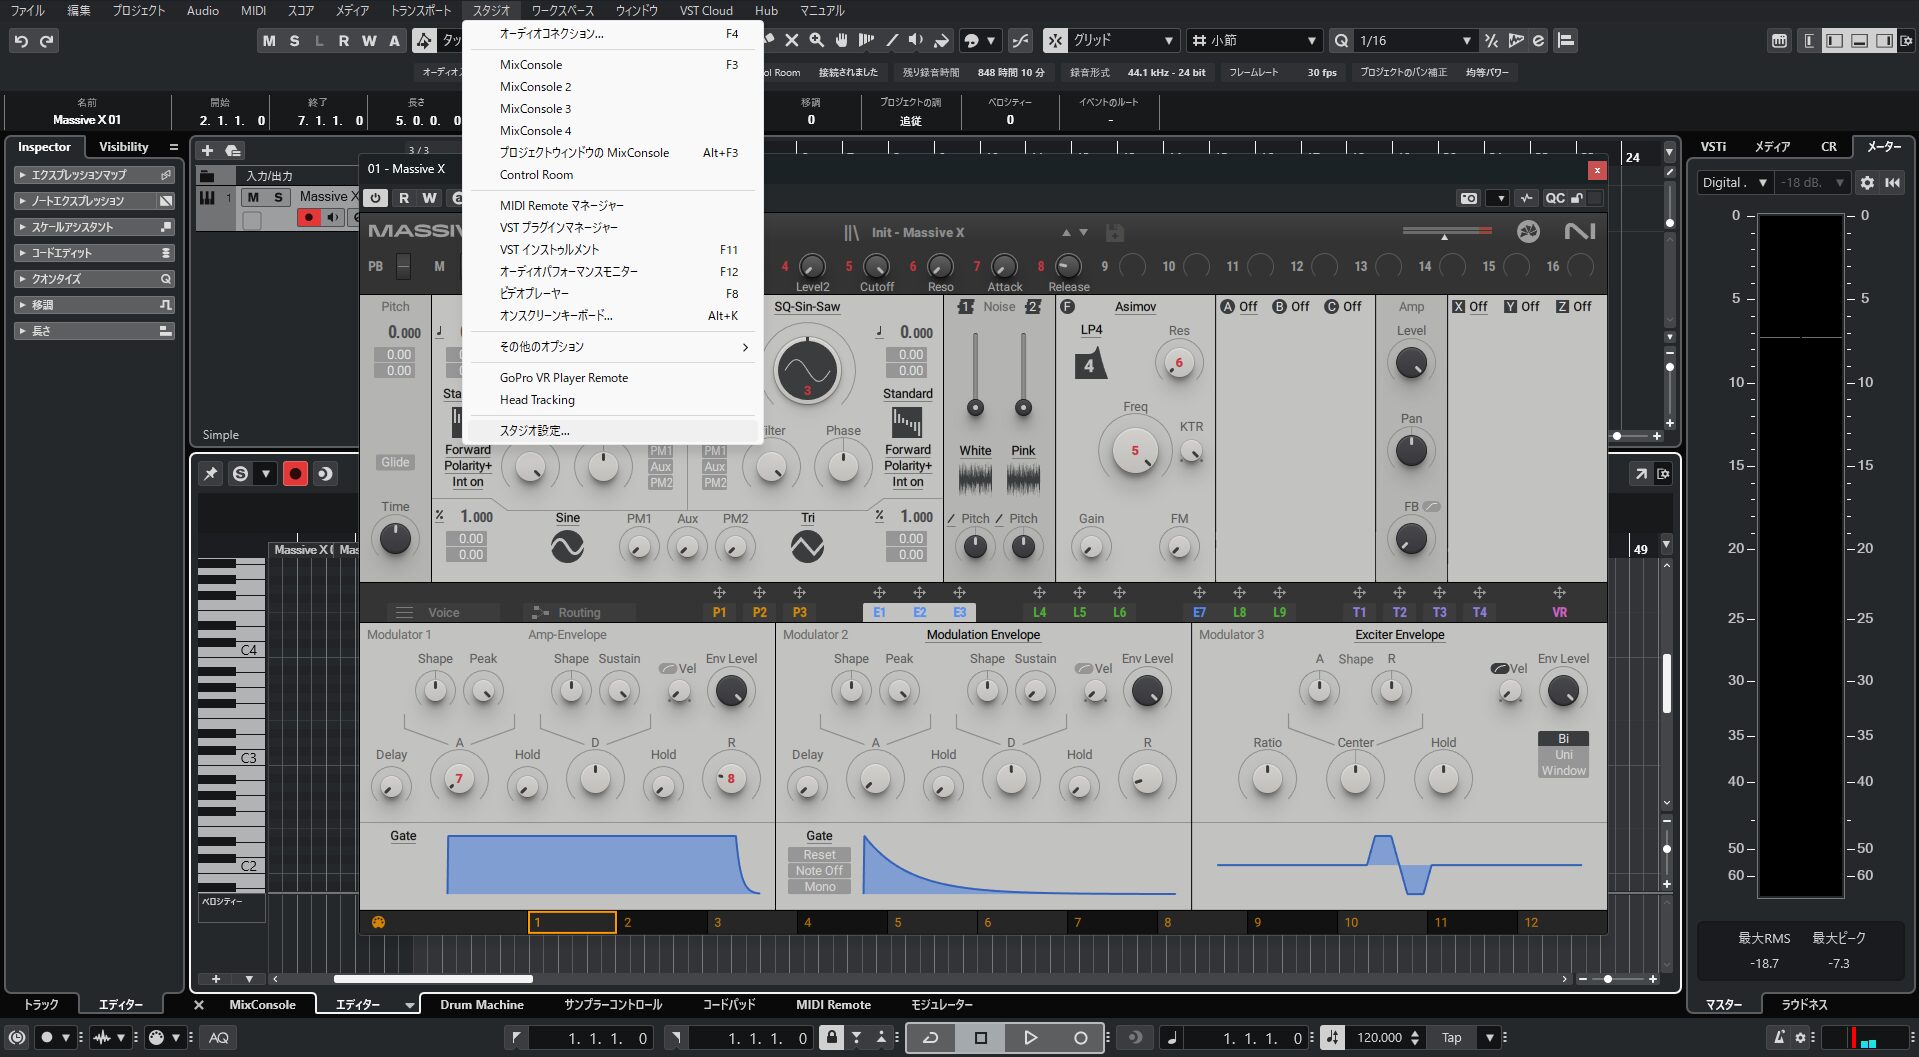Click the transport Stop button
This screenshot has width=1919, height=1057.
(980, 1038)
